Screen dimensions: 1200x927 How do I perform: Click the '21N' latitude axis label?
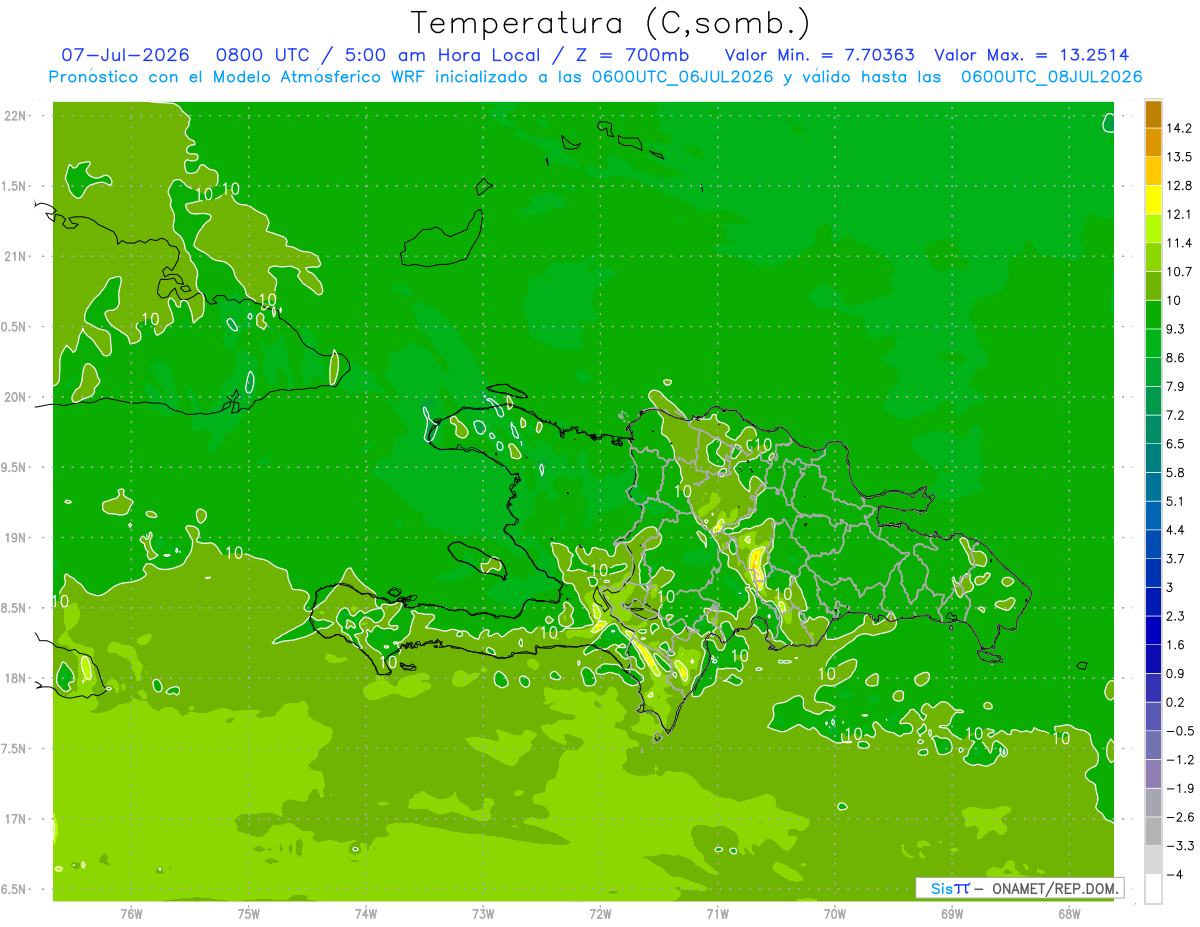point(17,256)
